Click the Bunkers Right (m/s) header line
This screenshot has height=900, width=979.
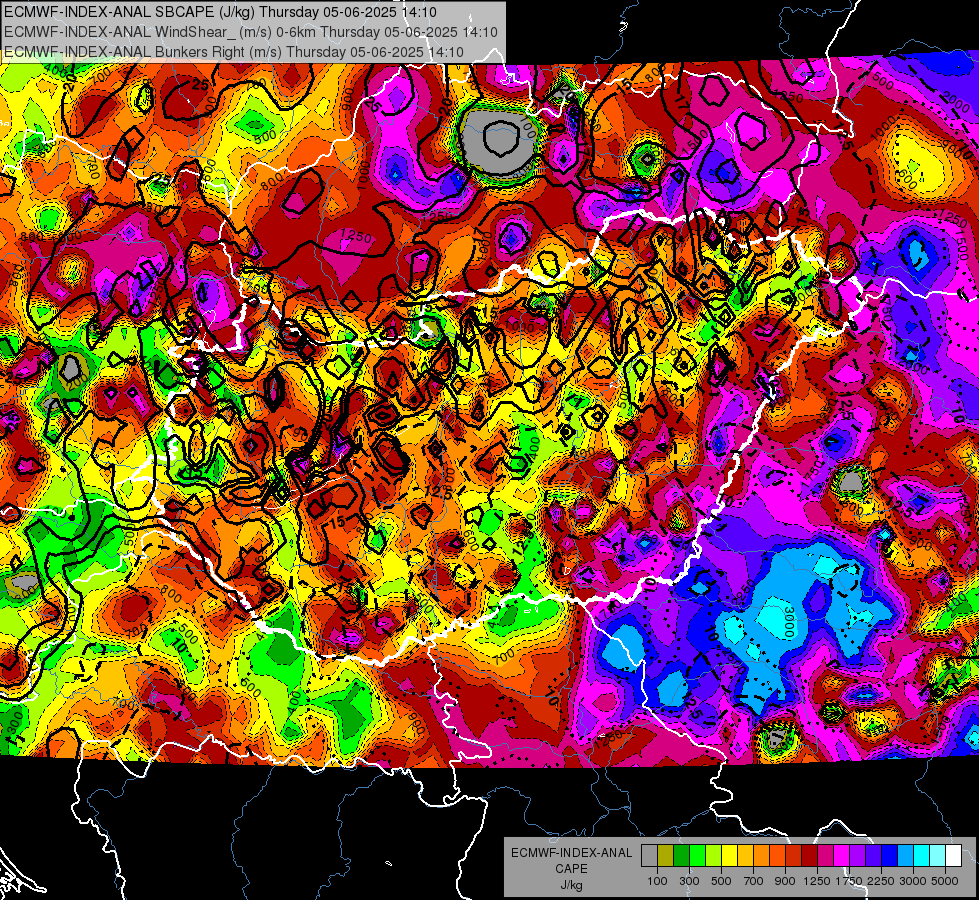click(x=234, y=52)
